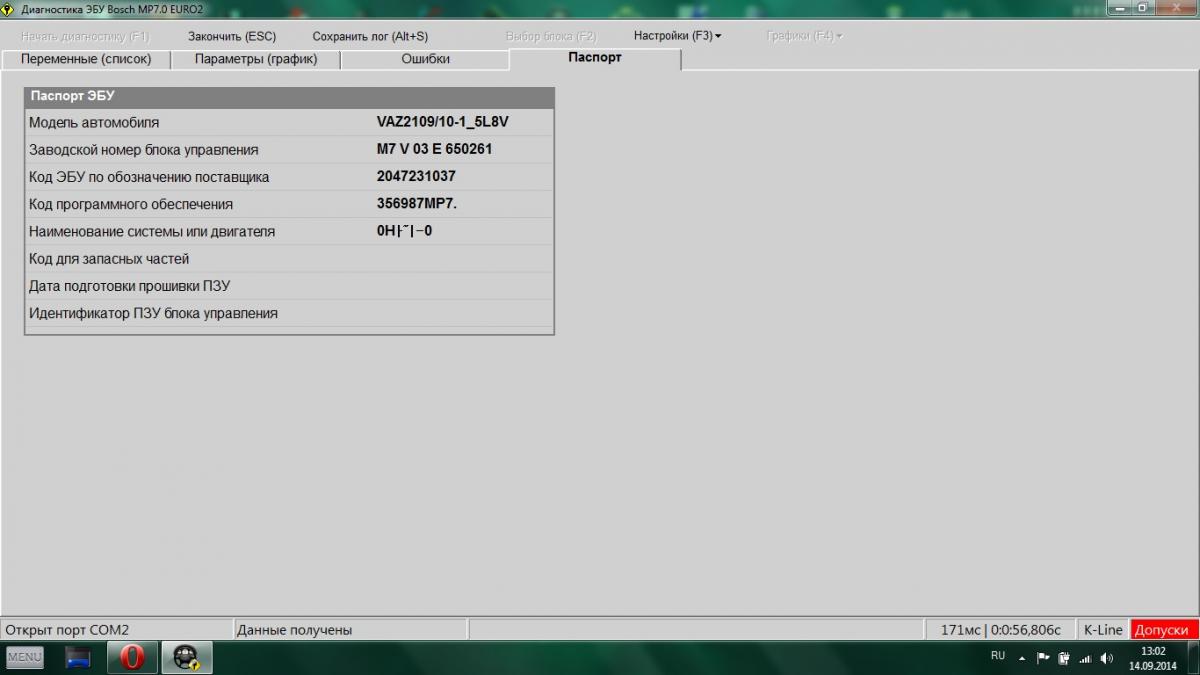This screenshot has width=1200, height=675.
Task: Click the disabled Начать диагностику (F1) item
Action: tap(85, 36)
